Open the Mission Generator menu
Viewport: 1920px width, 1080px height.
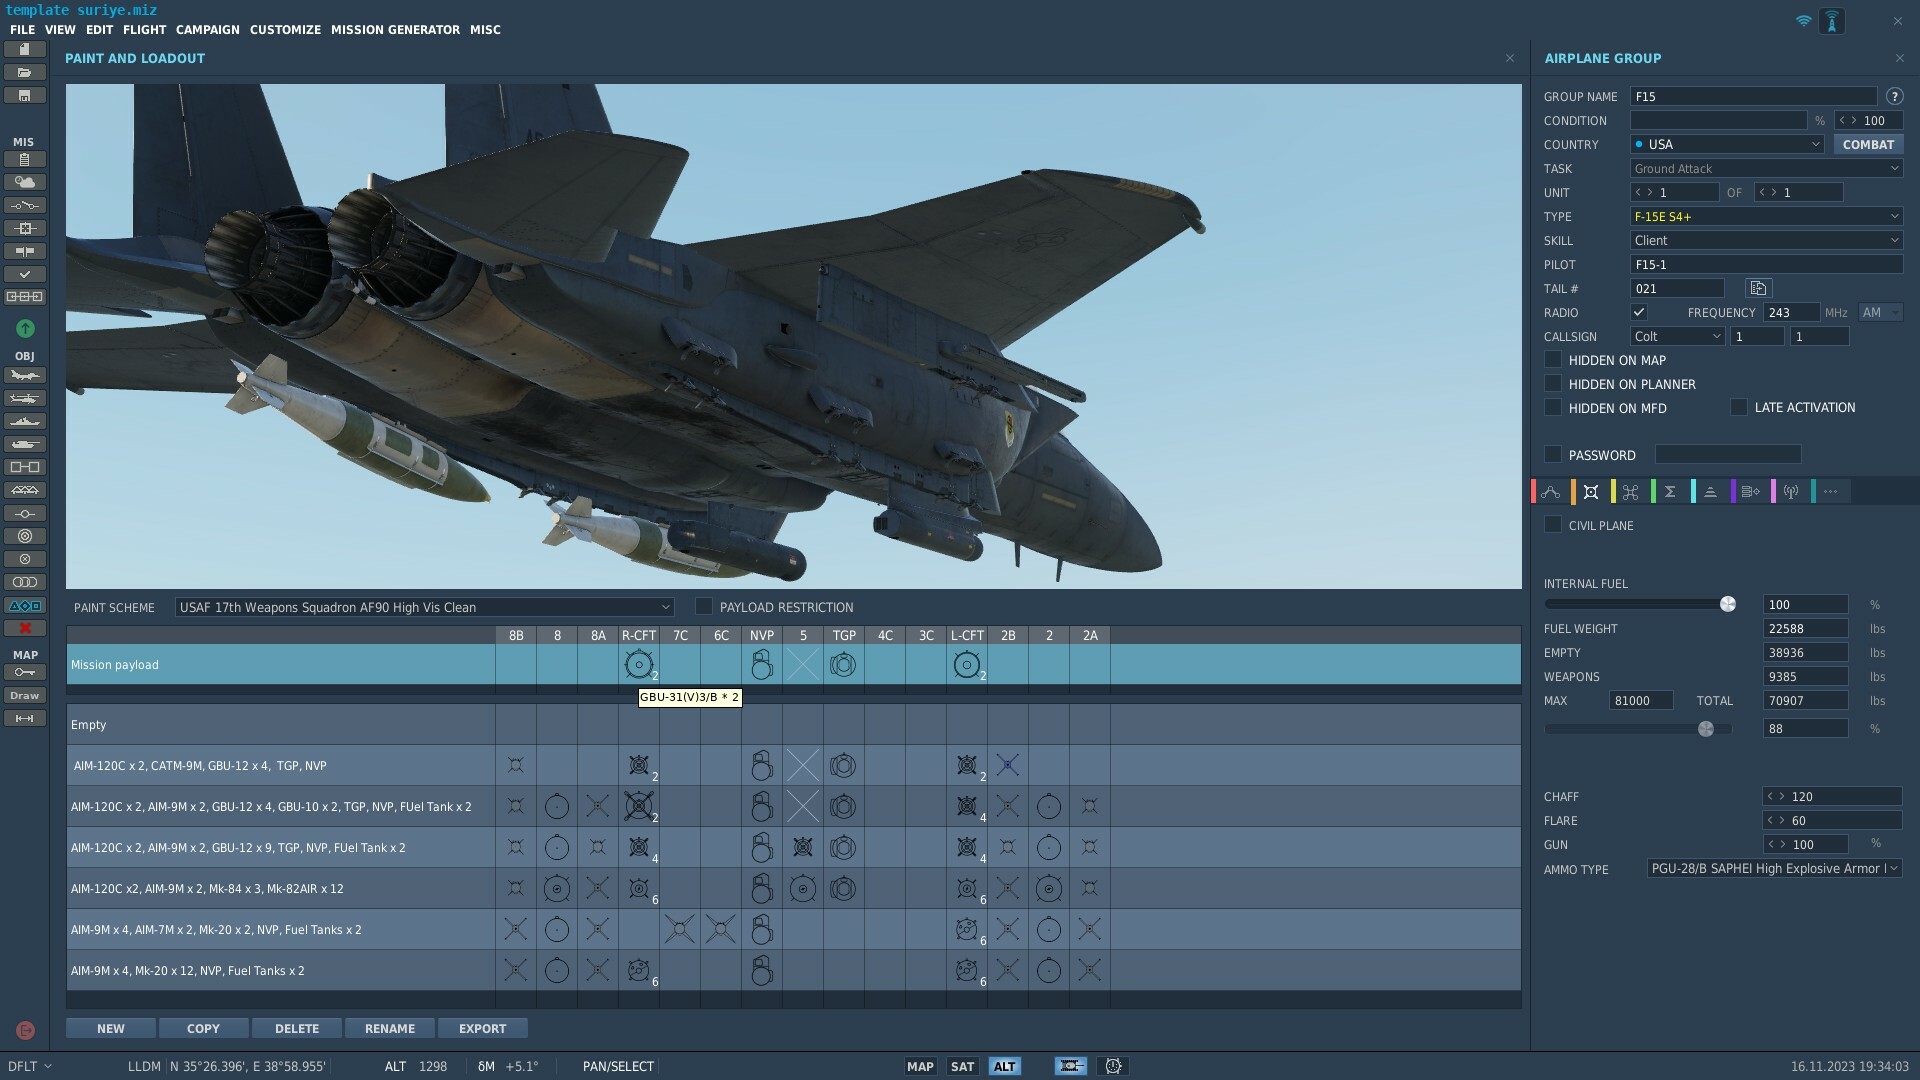395,30
